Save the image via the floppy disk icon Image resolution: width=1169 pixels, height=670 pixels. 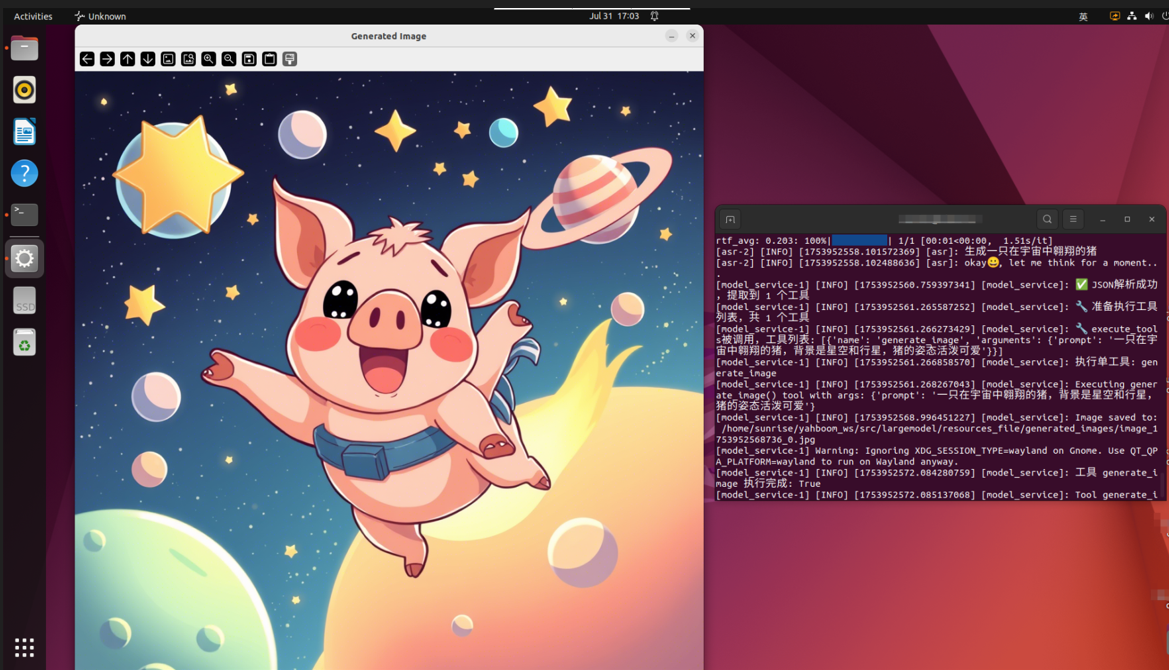(249, 59)
